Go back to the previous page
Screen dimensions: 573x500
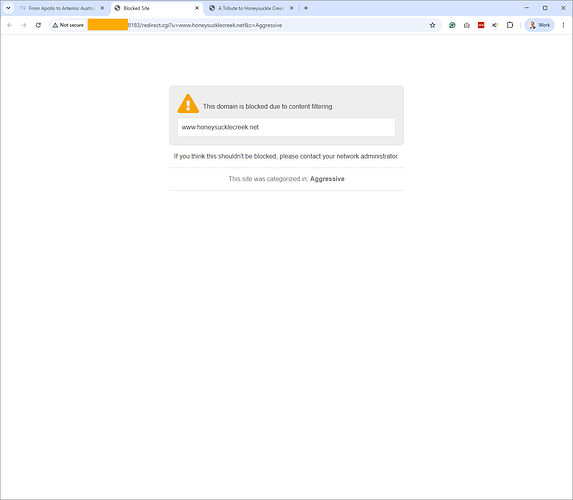coord(10,25)
